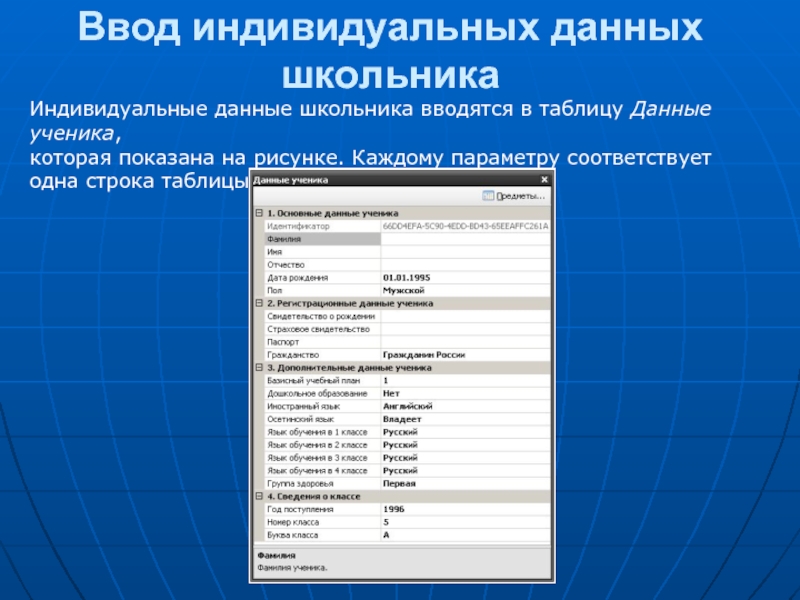Screen dimensions: 800x600
Task: Click the Мужской gender value
Action: click(x=404, y=290)
